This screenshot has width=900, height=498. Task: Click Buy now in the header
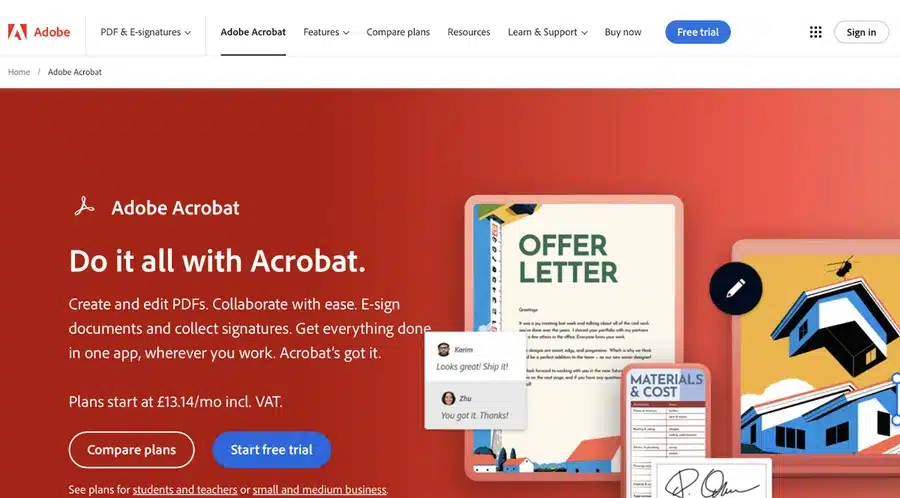click(x=623, y=32)
